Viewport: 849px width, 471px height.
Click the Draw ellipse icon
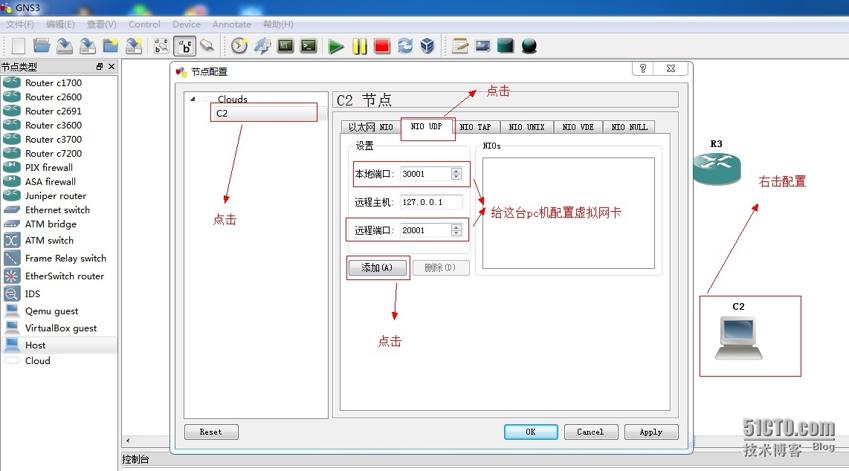tap(529, 47)
